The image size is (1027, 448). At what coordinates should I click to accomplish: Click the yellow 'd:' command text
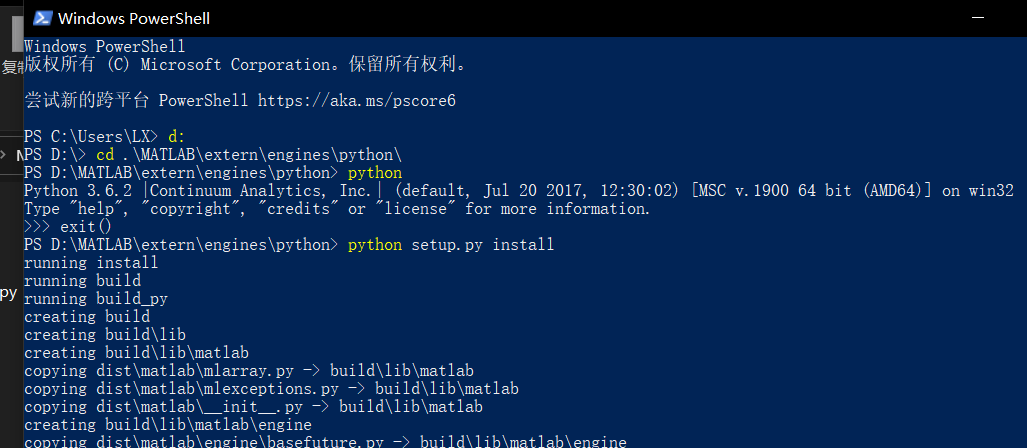[x=177, y=137]
